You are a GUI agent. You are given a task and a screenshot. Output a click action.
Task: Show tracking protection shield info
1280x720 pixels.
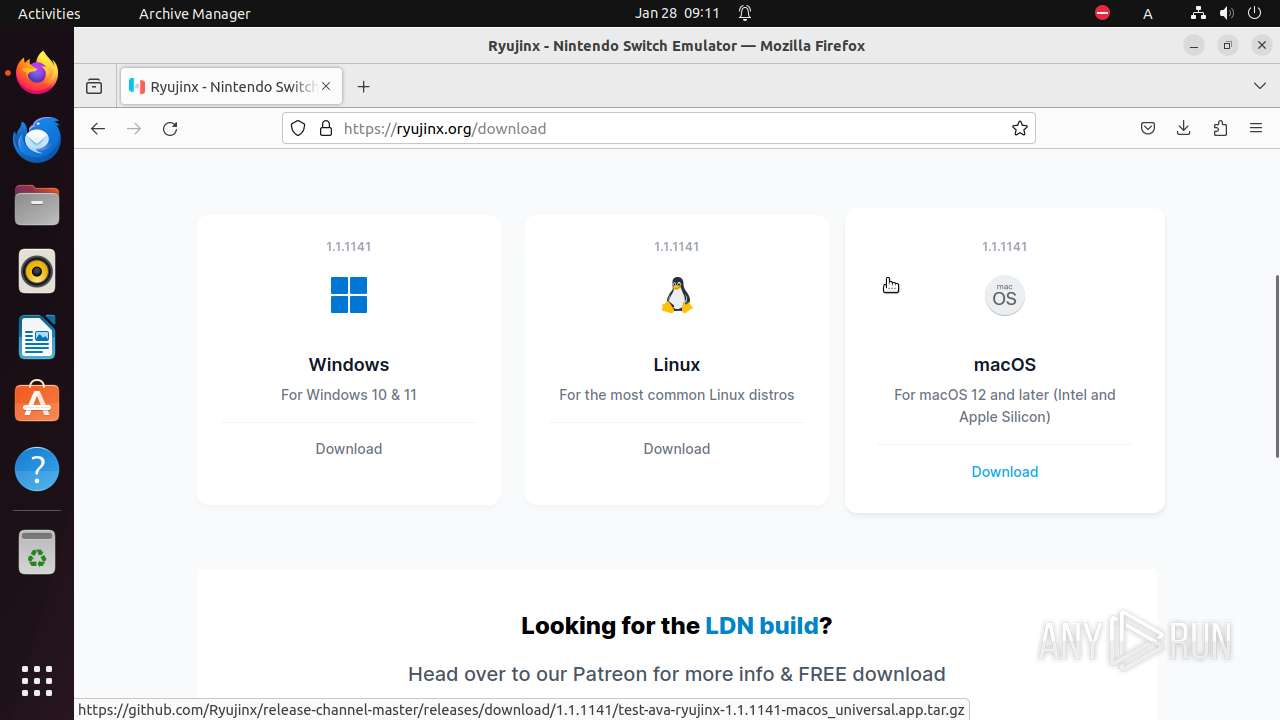pos(298,128)
